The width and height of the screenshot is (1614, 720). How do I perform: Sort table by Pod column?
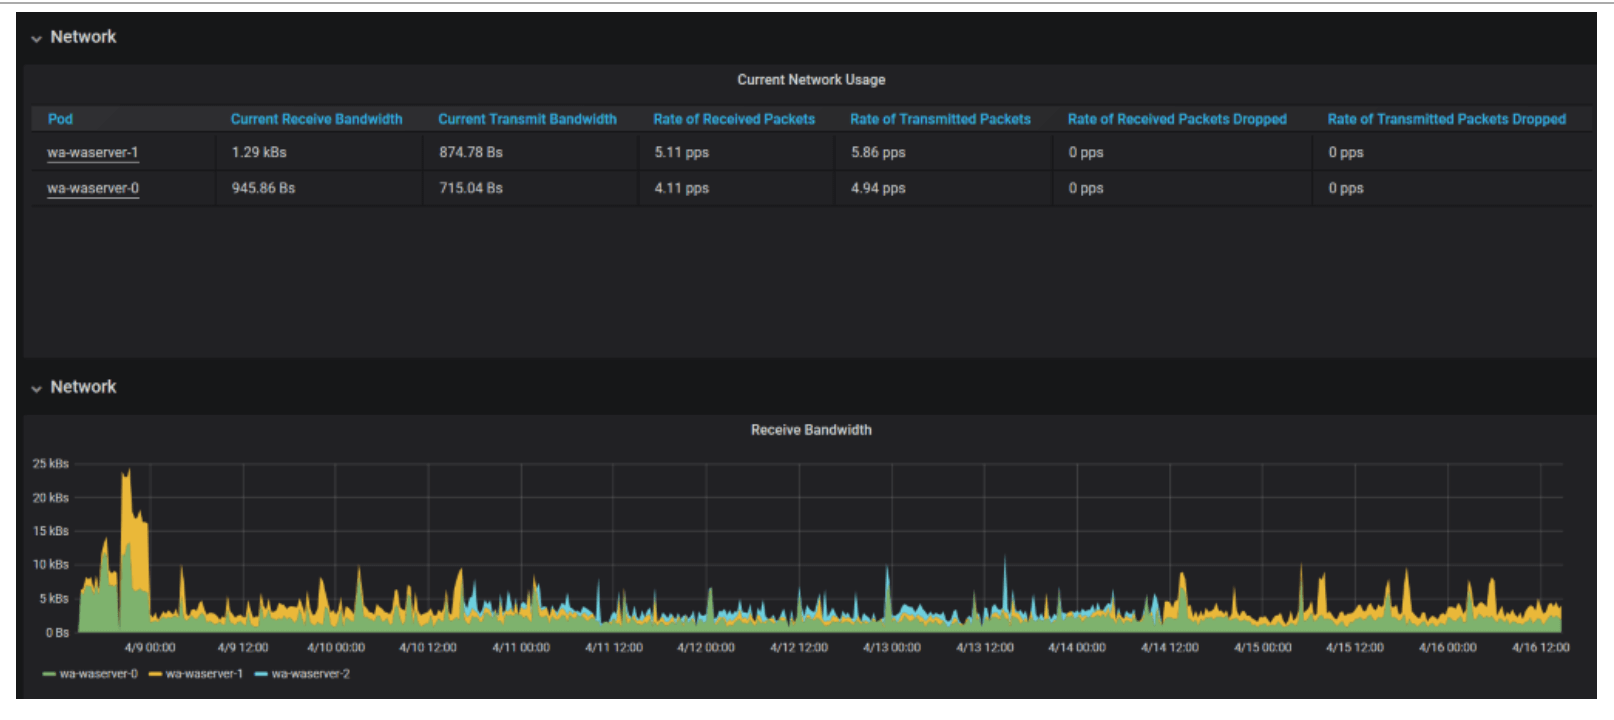[x=60, y=119]
